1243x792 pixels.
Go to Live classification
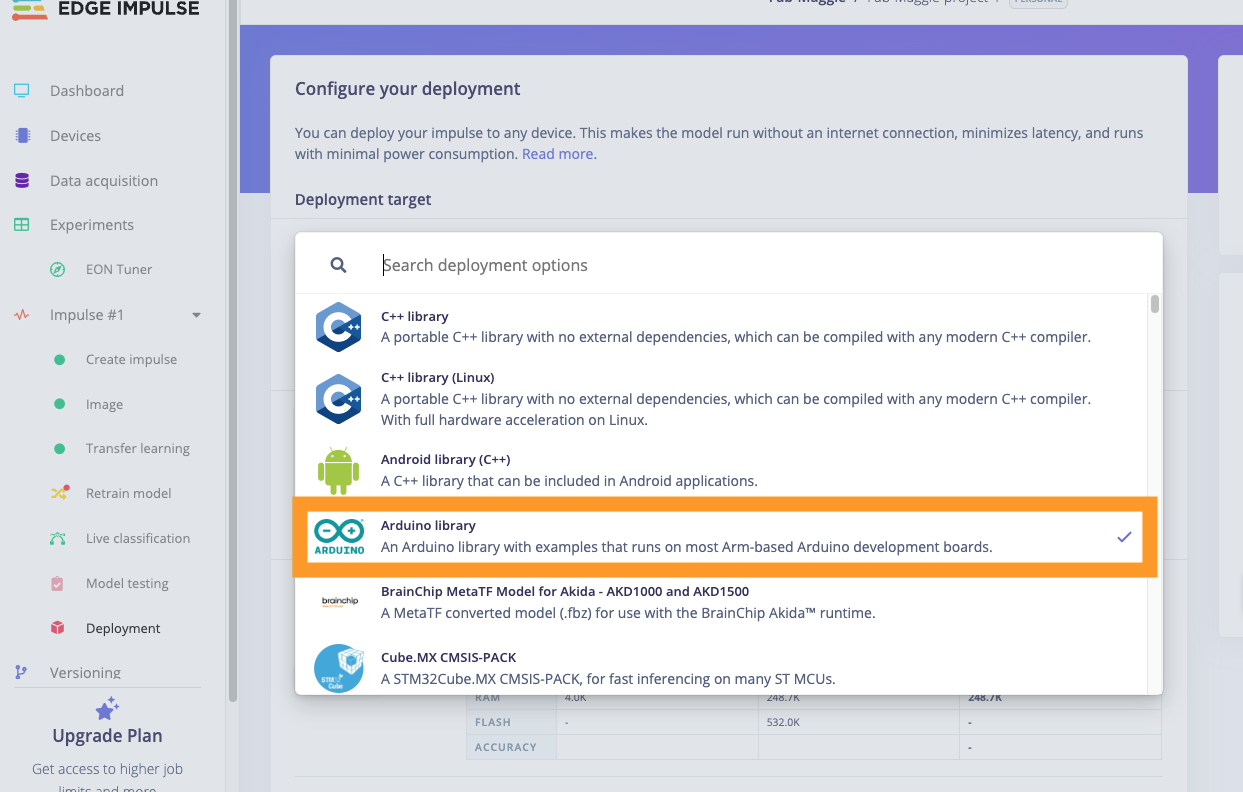point(138,538)
